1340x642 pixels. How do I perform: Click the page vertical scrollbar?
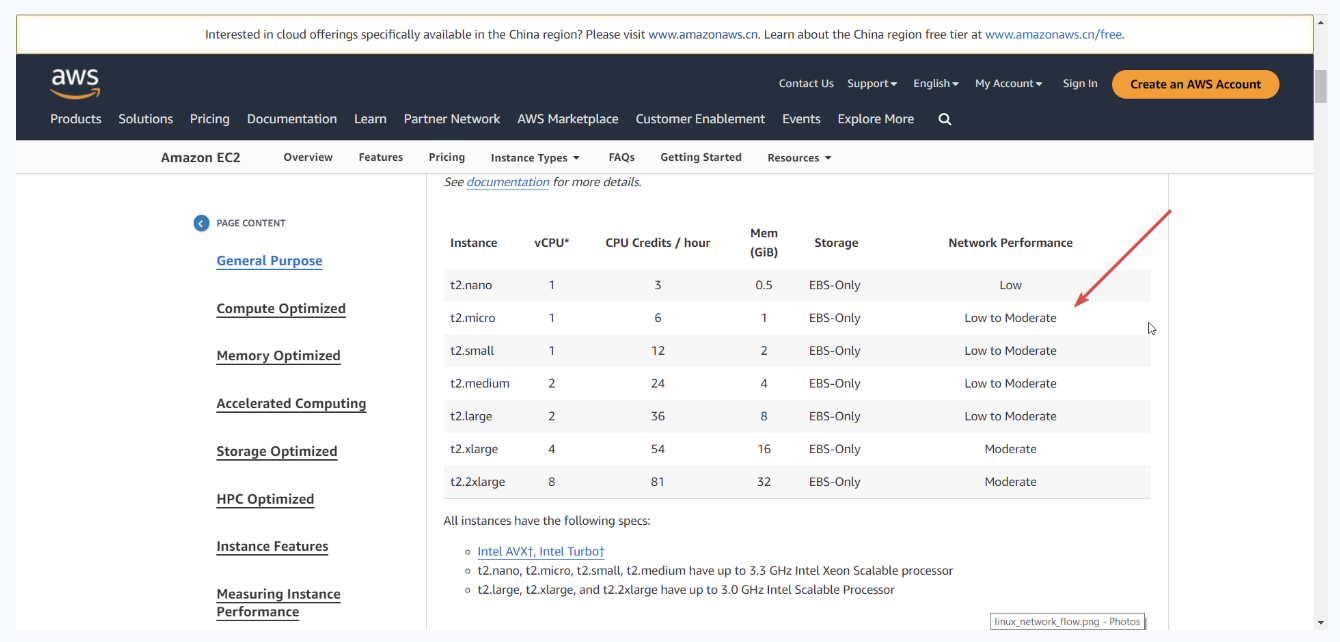(1320, 86)
